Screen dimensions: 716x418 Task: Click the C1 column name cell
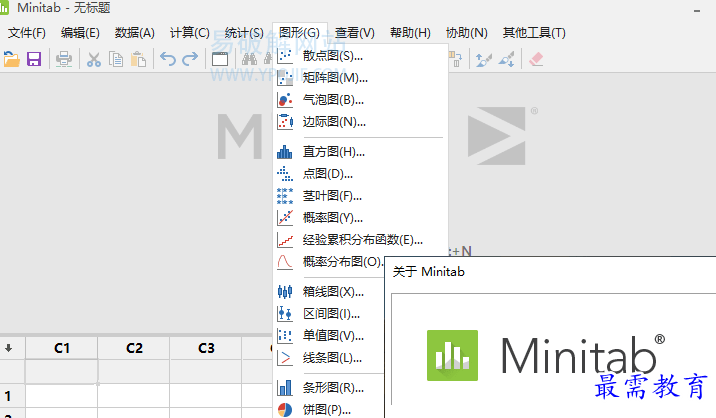[x=62, y=371]
